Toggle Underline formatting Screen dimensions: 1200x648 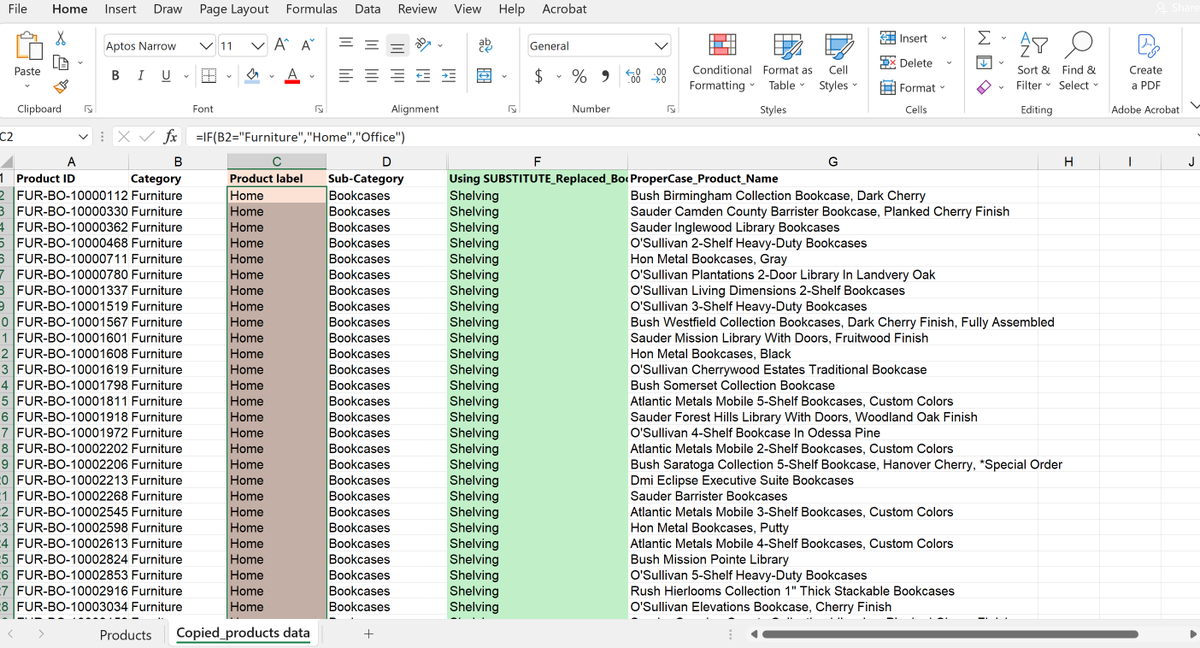point(164,76)
